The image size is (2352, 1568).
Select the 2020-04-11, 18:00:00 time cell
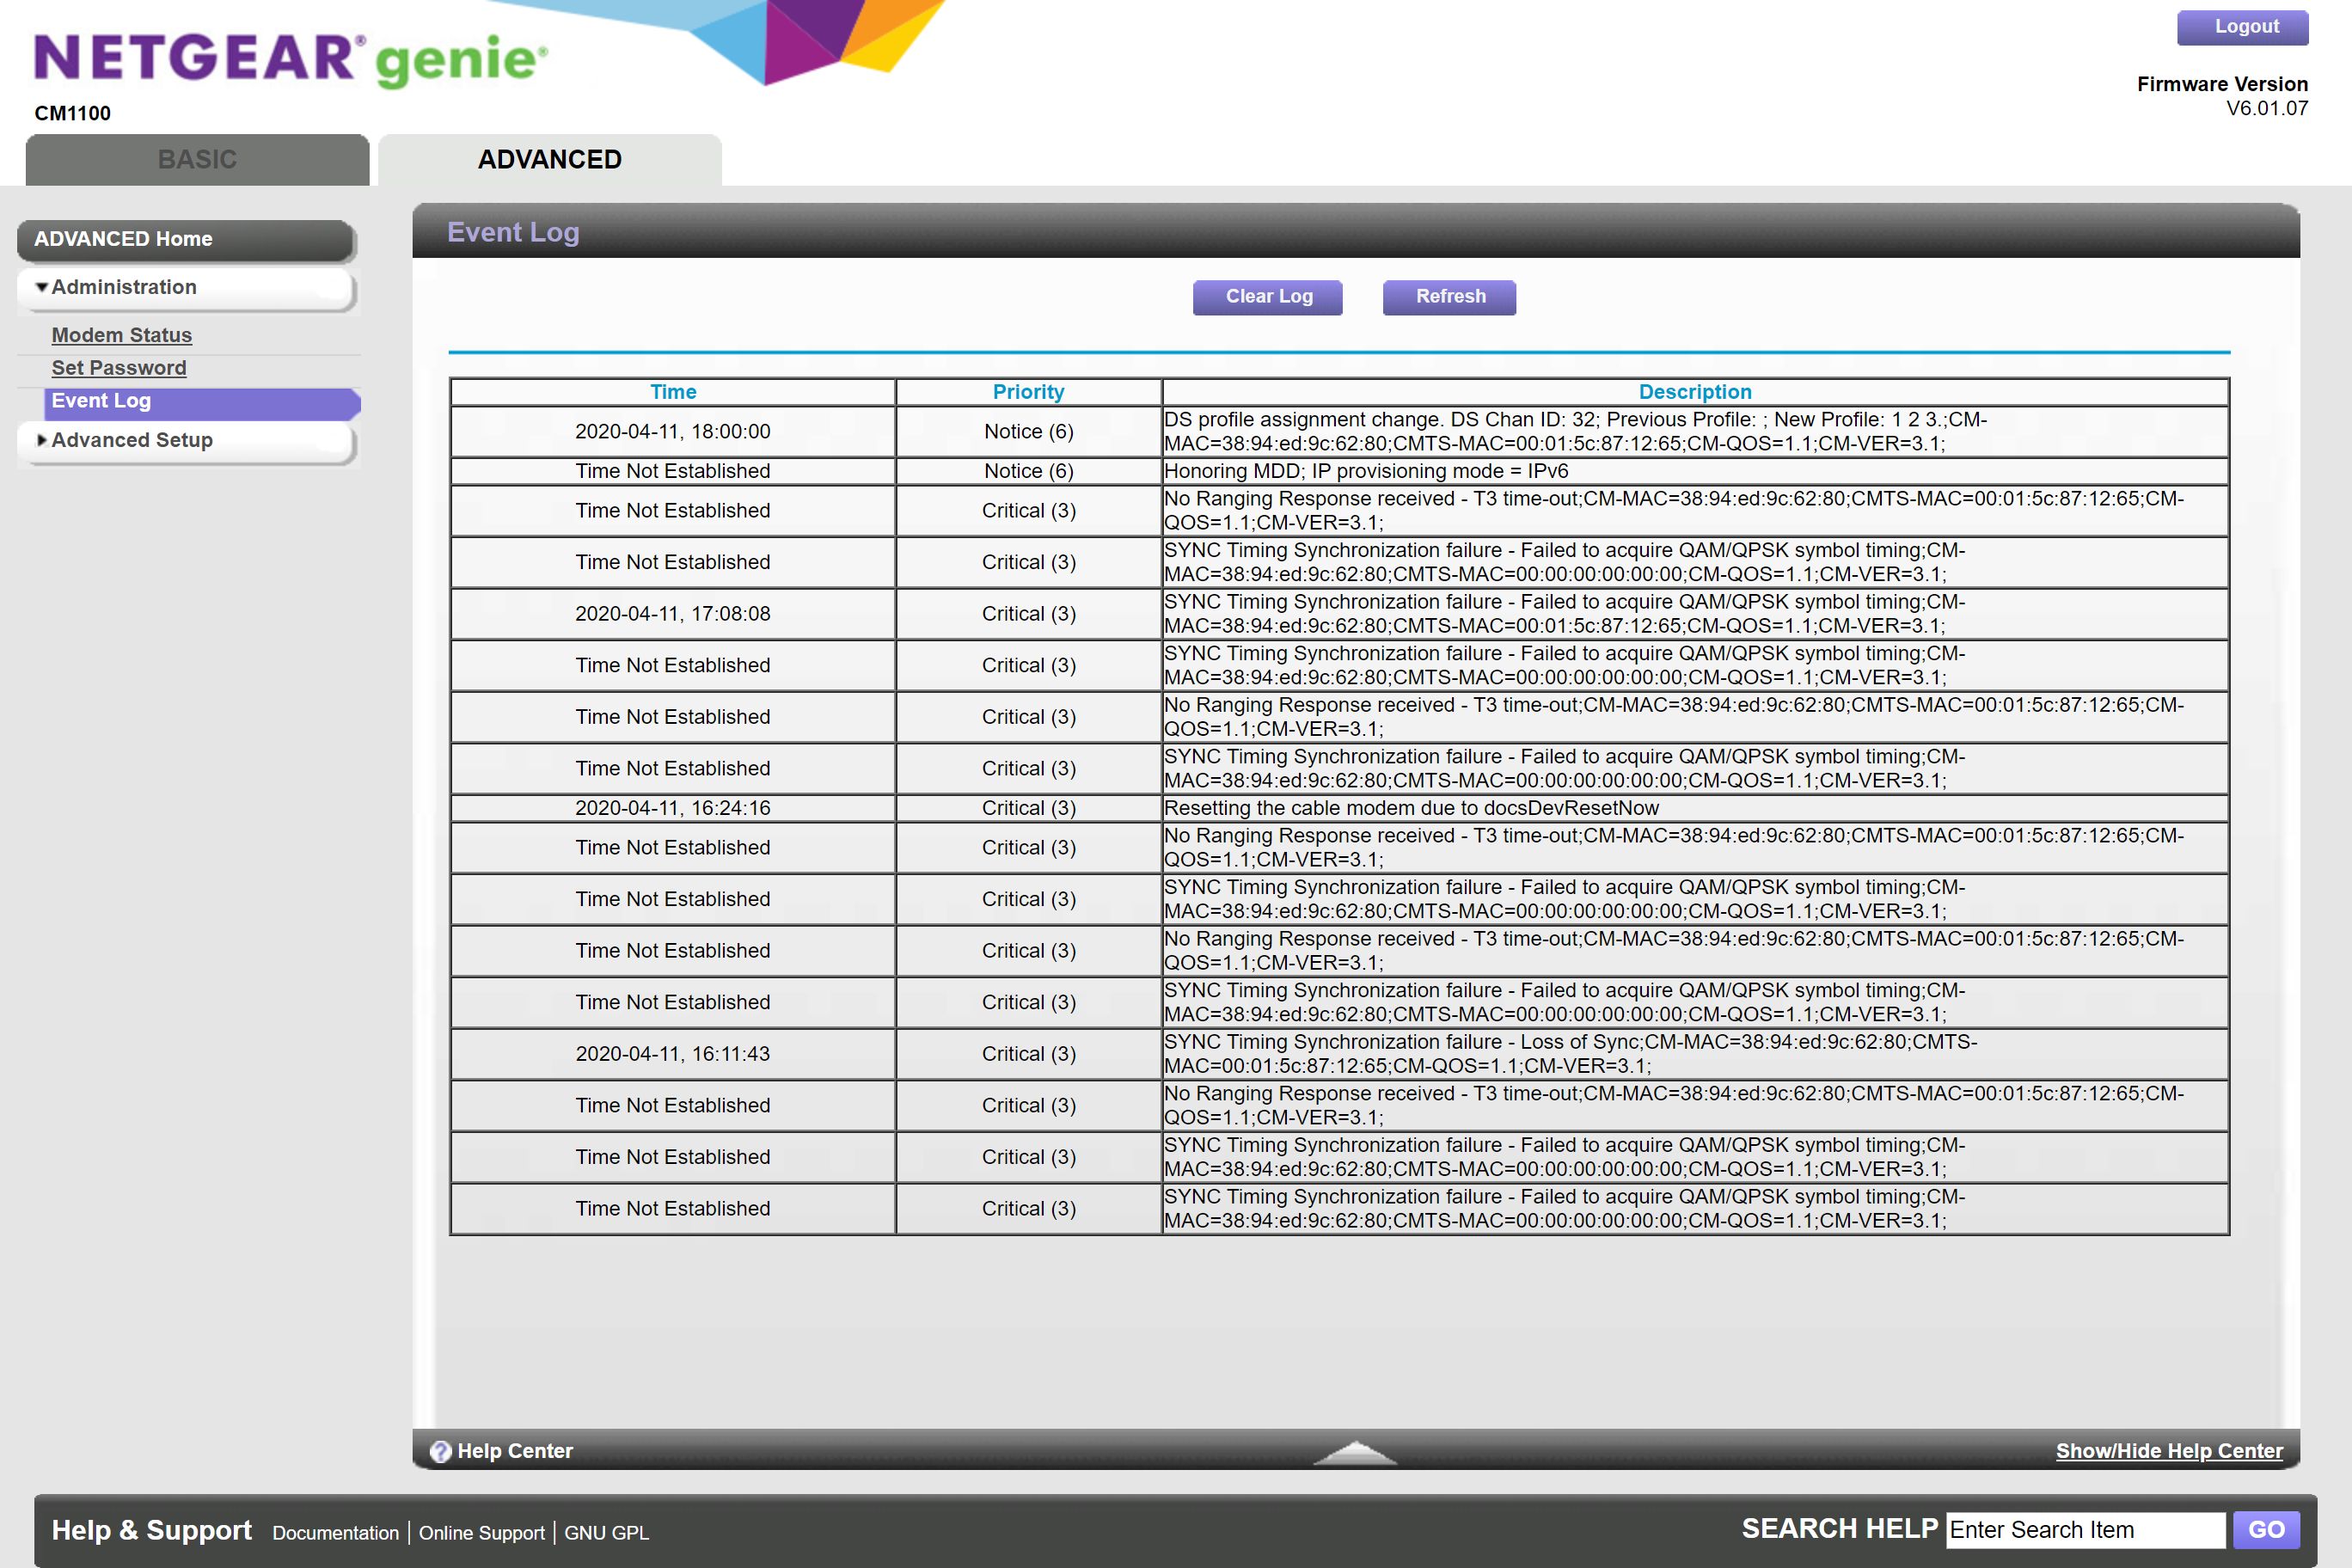click(673, 432)
